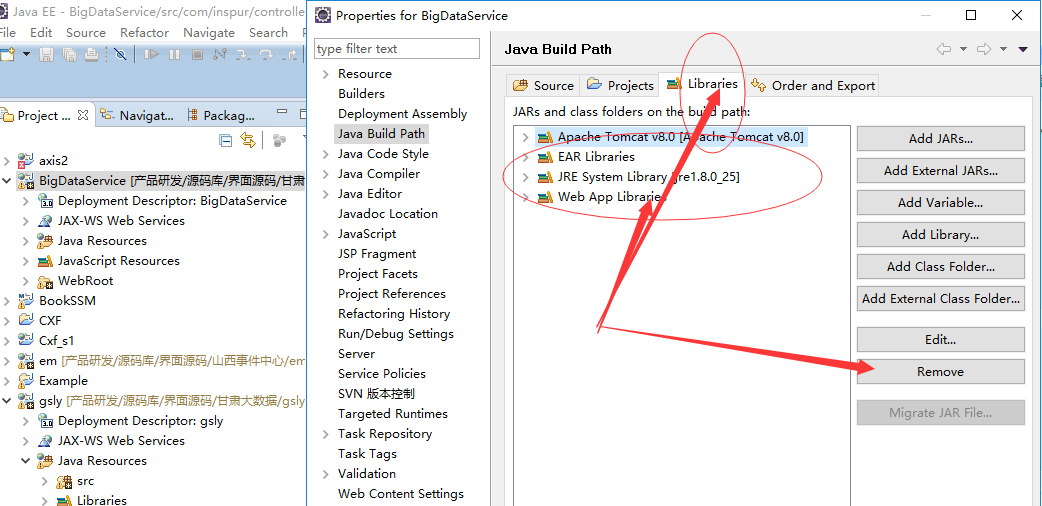Expand Java Compiler settings

(x=326, y=174)
